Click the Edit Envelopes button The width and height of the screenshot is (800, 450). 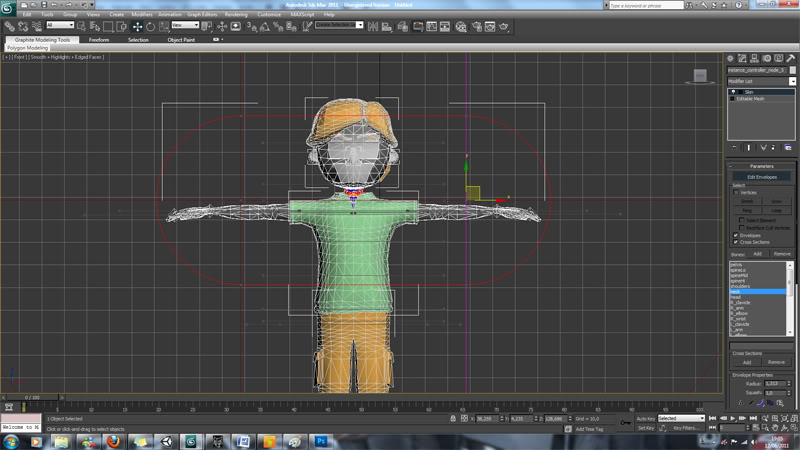coord(761,177)
